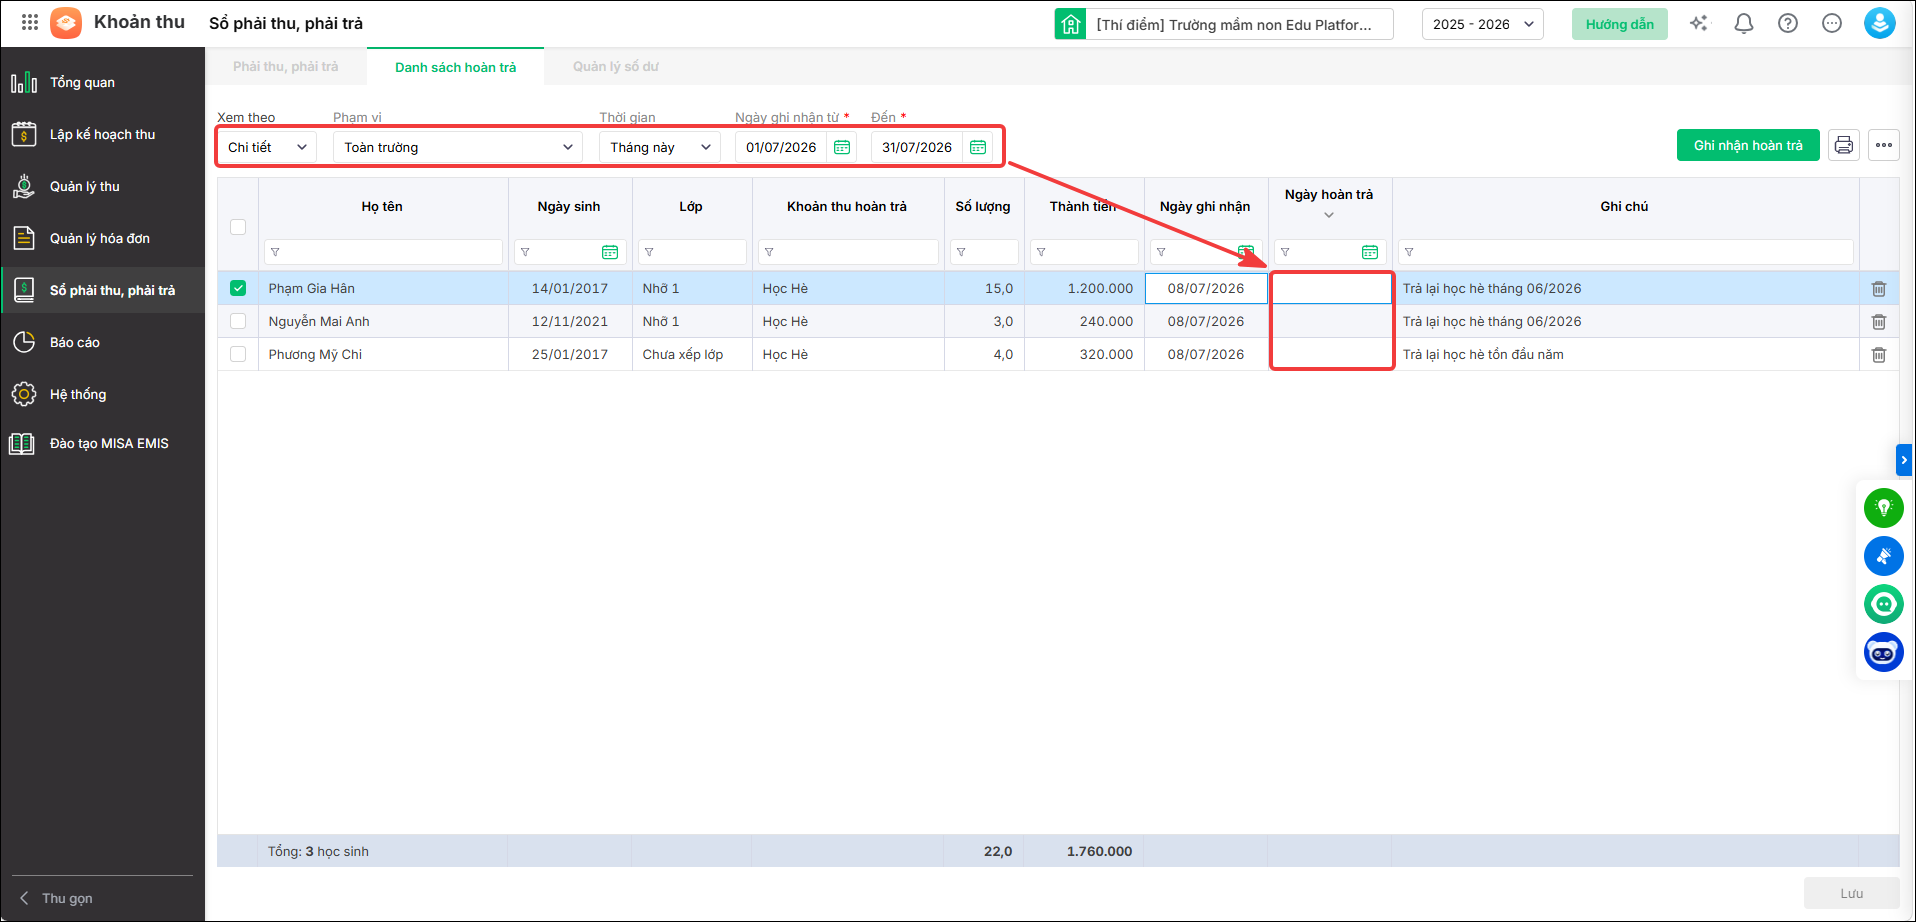
Task: Click the Đến date field
Action: point(917,147)
